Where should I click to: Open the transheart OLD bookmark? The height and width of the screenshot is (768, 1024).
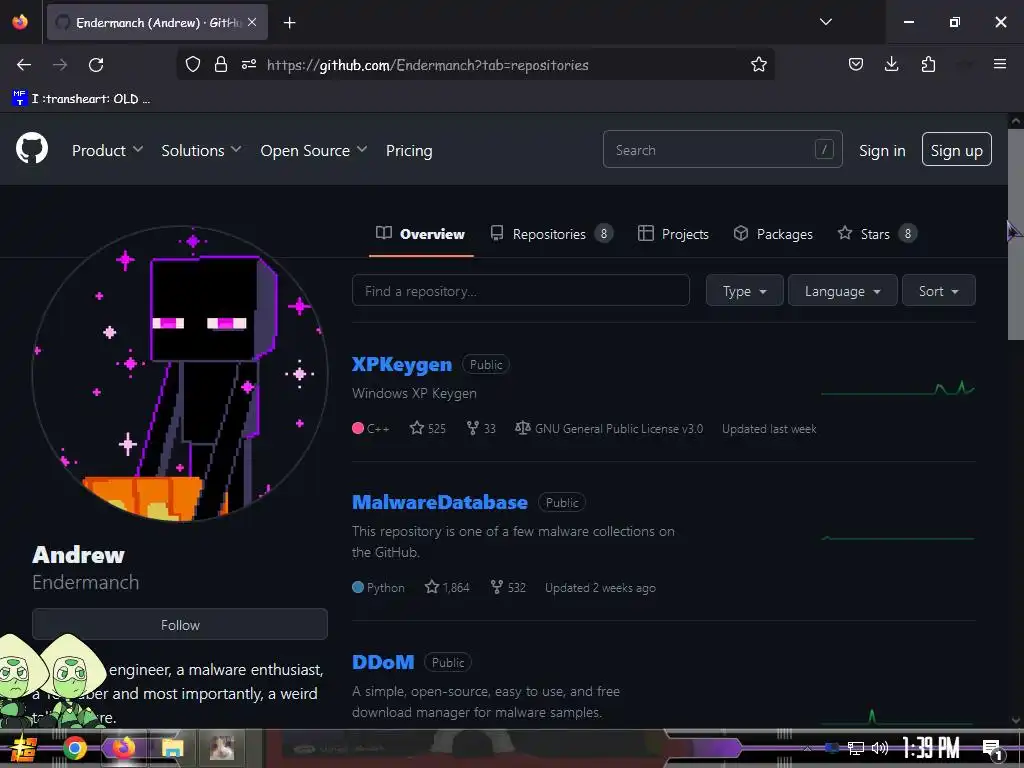point(81,99)
